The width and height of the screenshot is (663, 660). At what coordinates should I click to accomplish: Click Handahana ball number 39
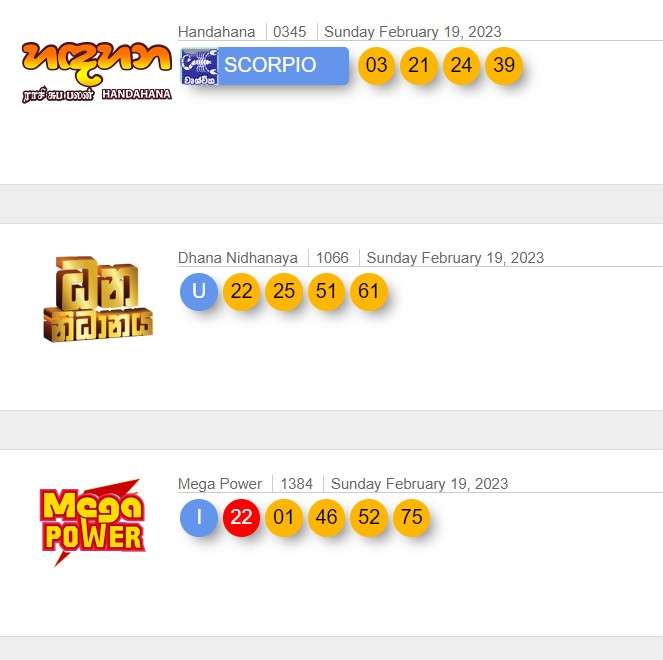tap(504, 66)
